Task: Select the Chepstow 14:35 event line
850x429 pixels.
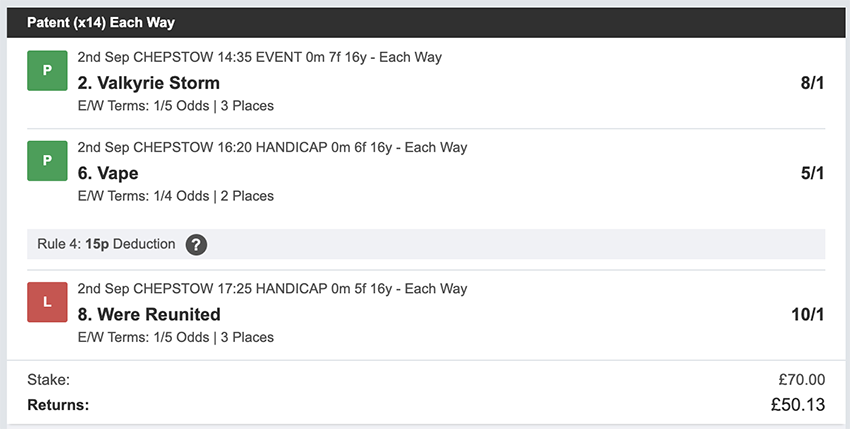Action: [x=259, y=57]
